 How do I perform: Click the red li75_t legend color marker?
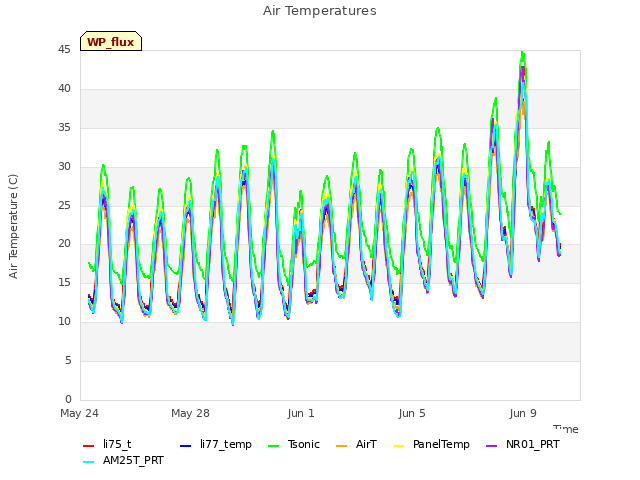[89, 446]
